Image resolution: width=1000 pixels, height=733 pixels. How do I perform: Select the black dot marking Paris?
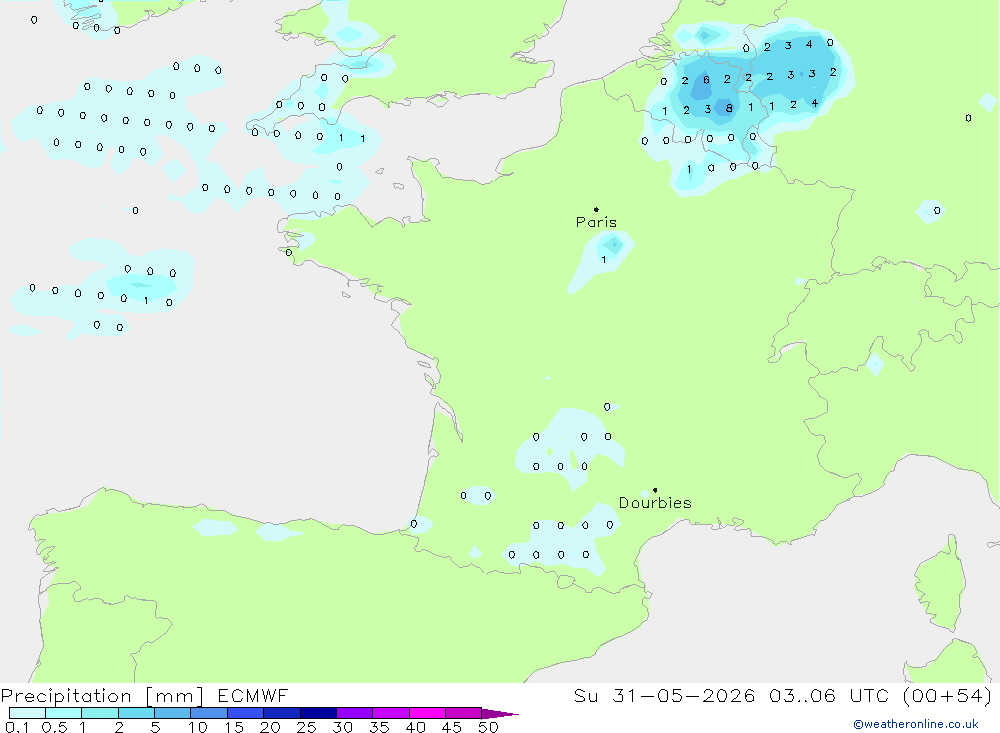[x=596, y=209]
